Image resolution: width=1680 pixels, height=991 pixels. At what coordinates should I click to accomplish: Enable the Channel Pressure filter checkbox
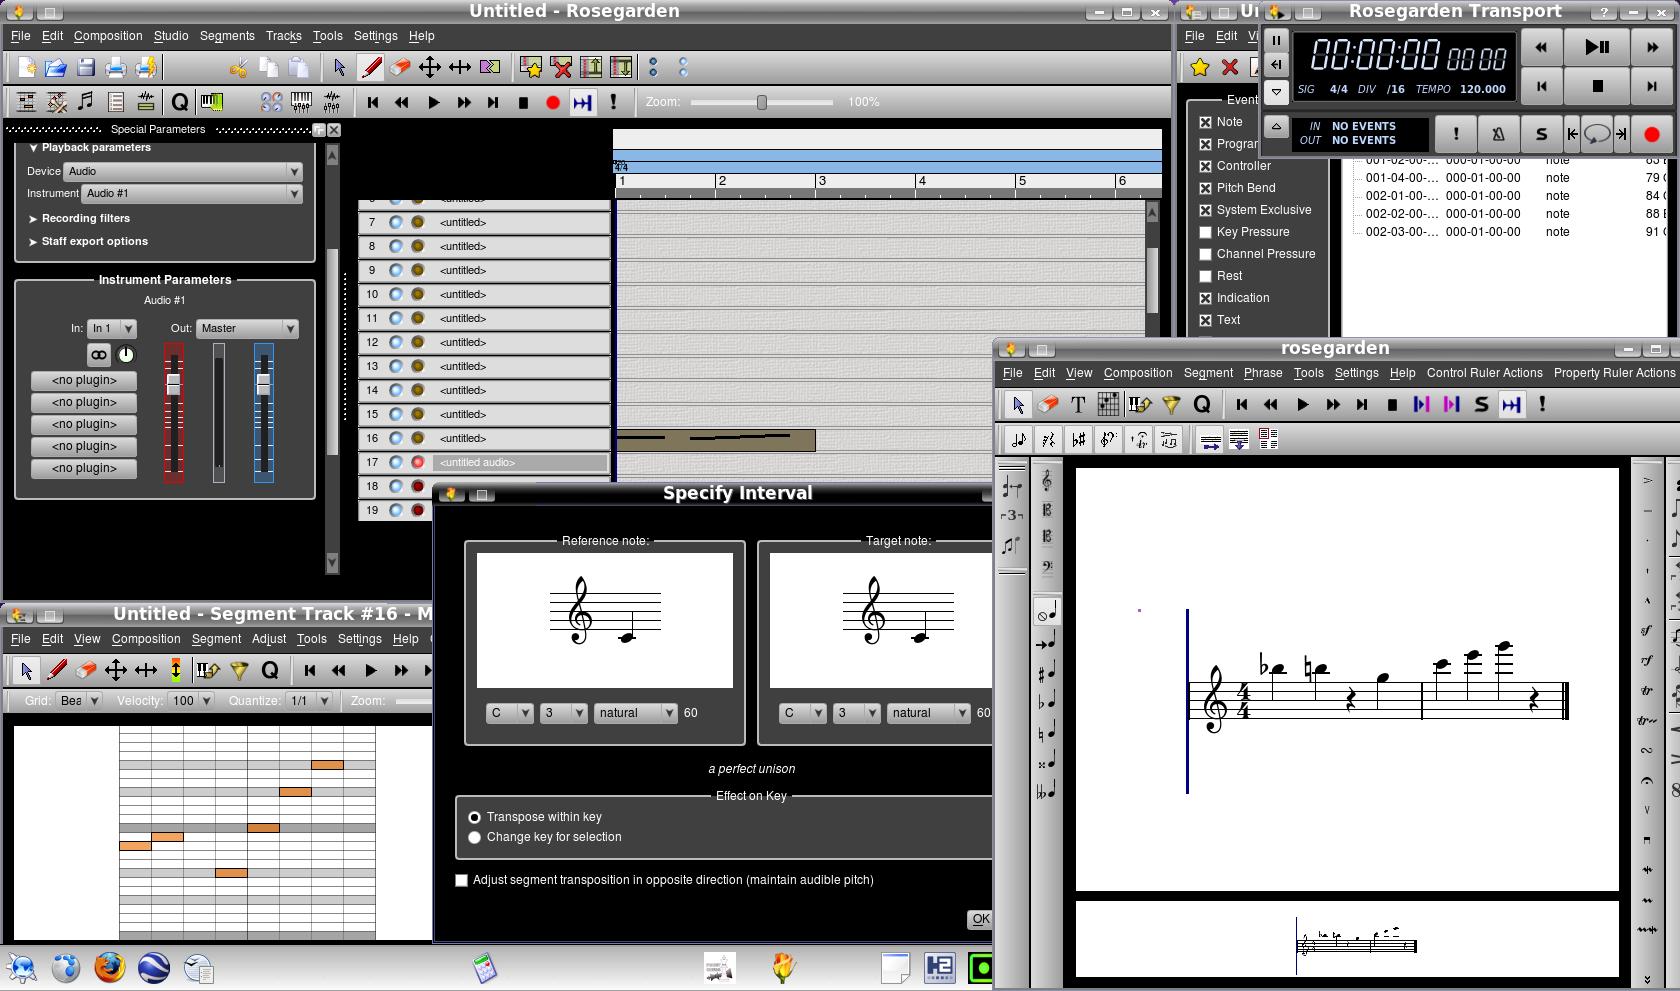point(1205,254)
